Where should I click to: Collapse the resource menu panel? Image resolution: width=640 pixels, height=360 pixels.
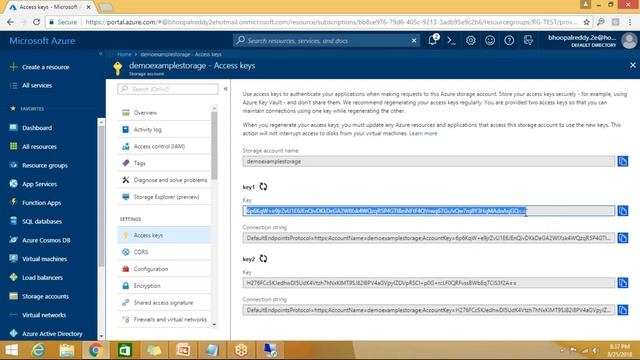225,89
